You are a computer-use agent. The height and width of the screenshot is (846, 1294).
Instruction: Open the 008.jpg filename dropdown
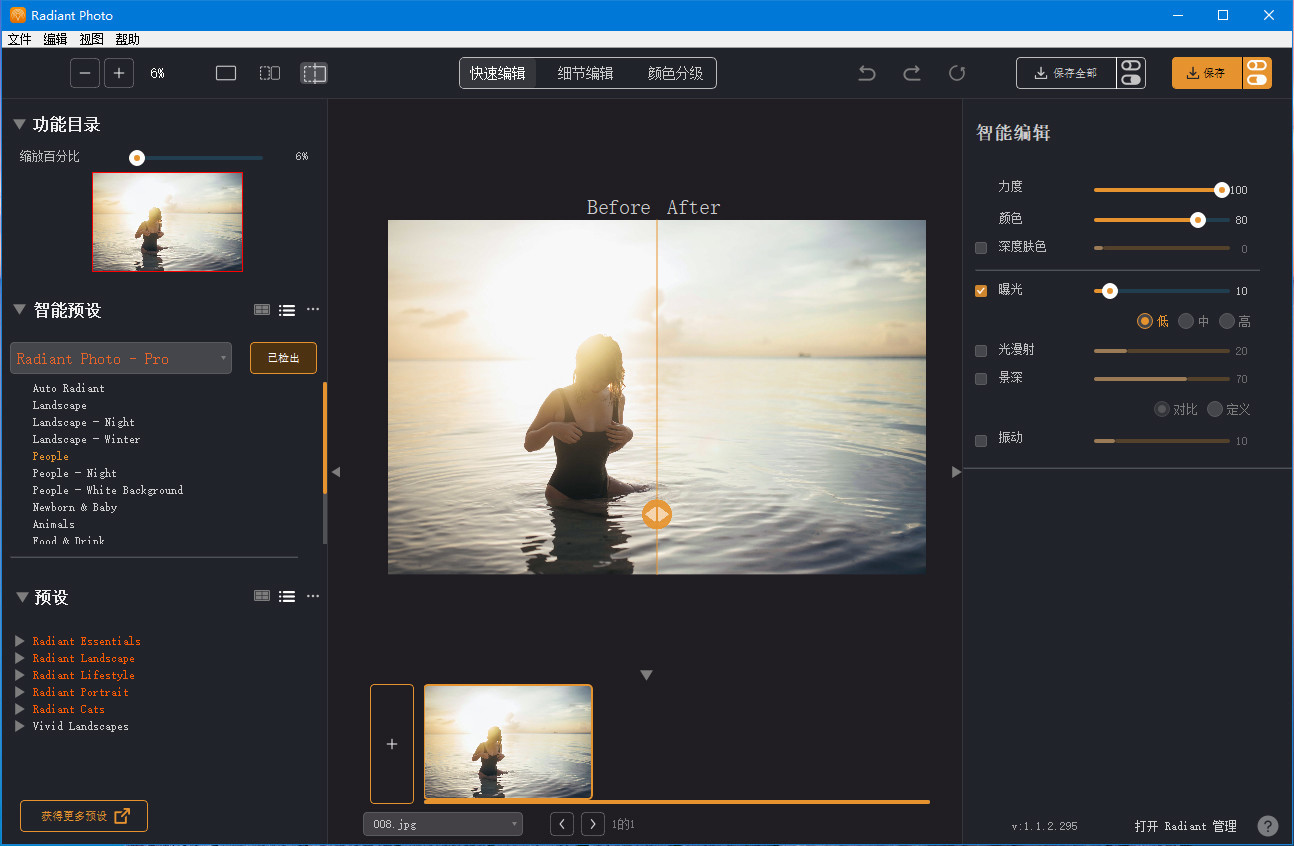[516, 824]
